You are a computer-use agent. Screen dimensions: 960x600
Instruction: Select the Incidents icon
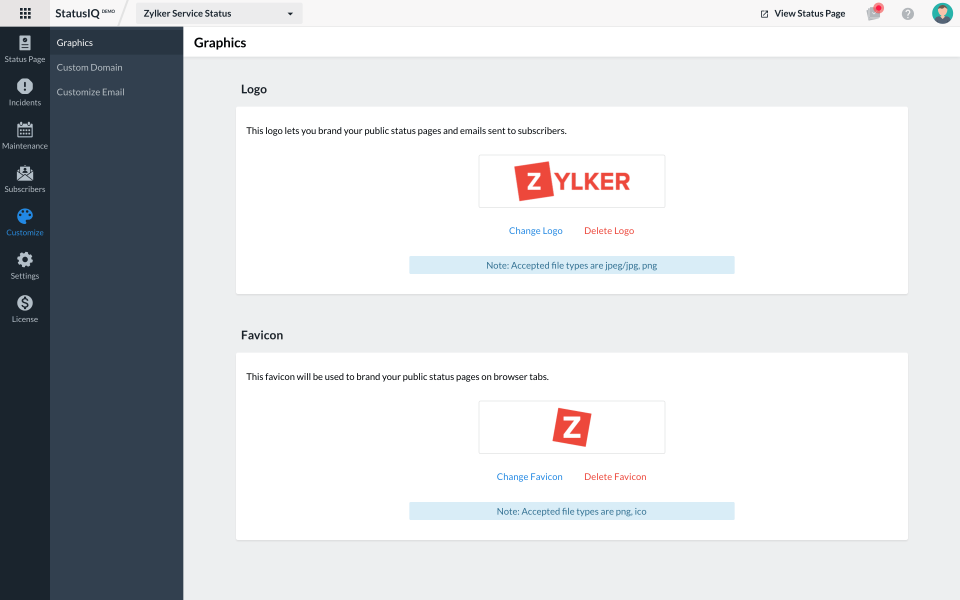(24, 89)
